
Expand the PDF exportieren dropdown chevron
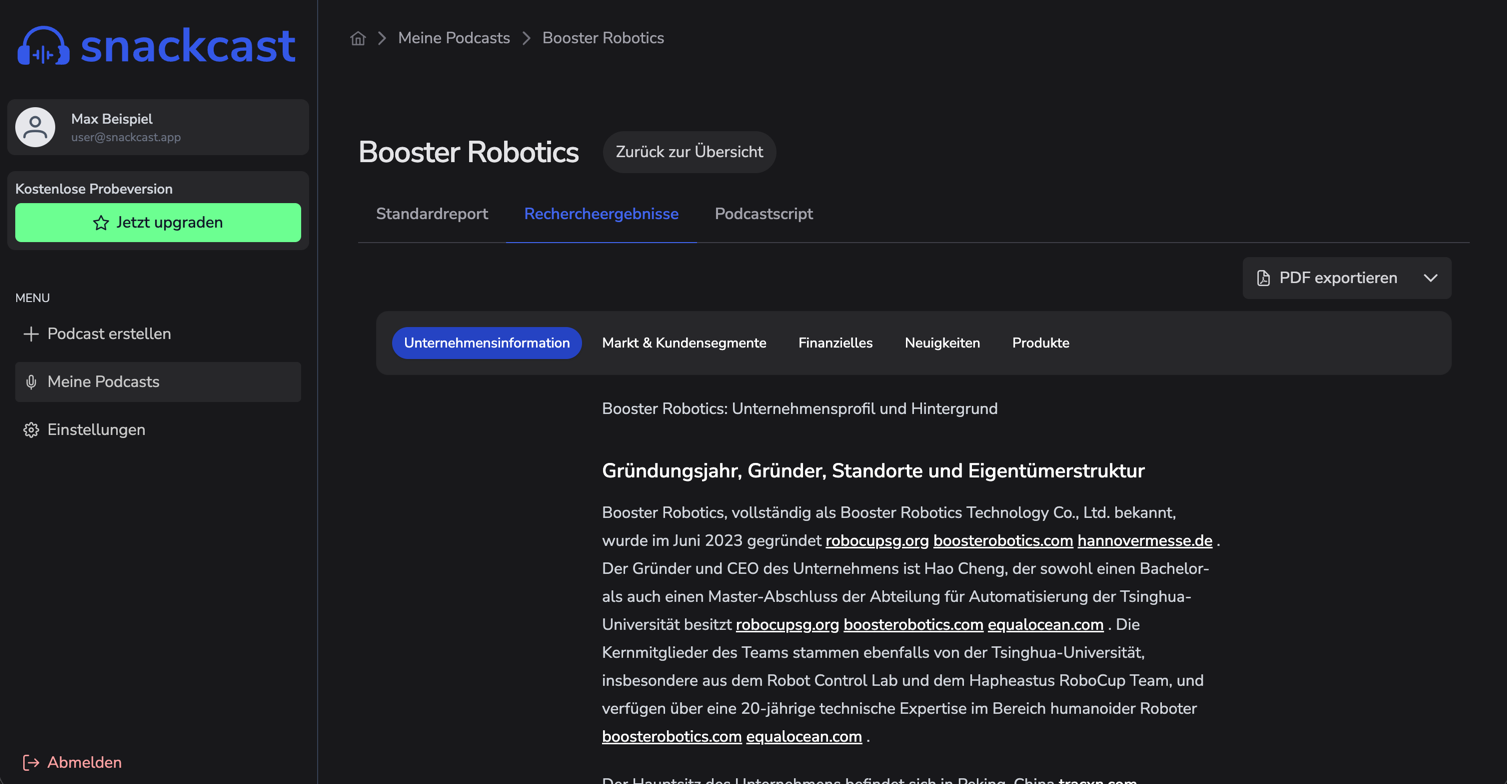pos(1430,278)
